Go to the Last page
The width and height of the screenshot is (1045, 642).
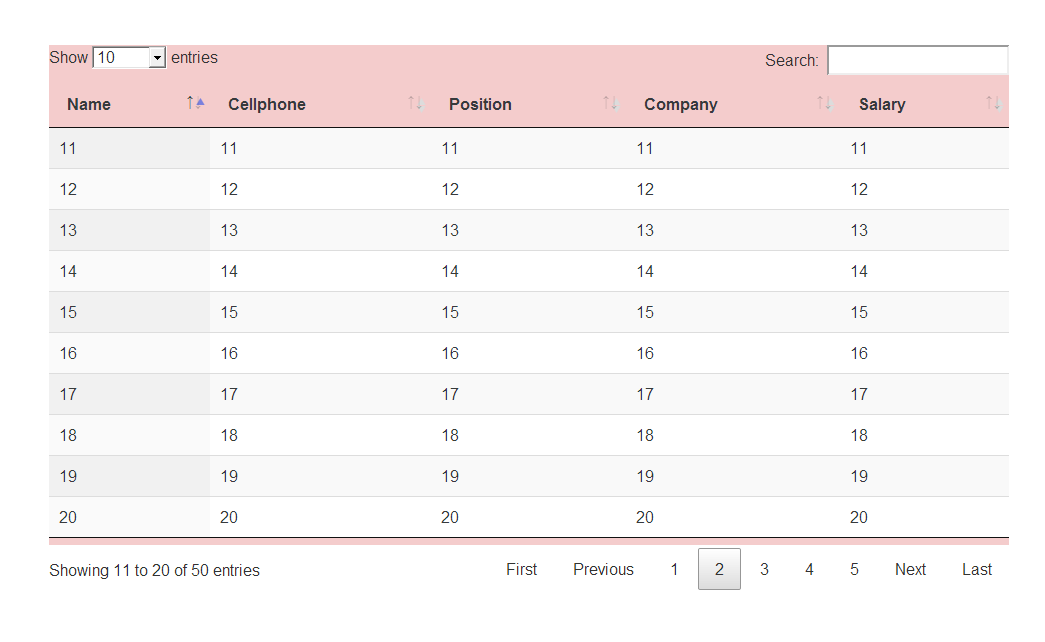pos(977,569)
